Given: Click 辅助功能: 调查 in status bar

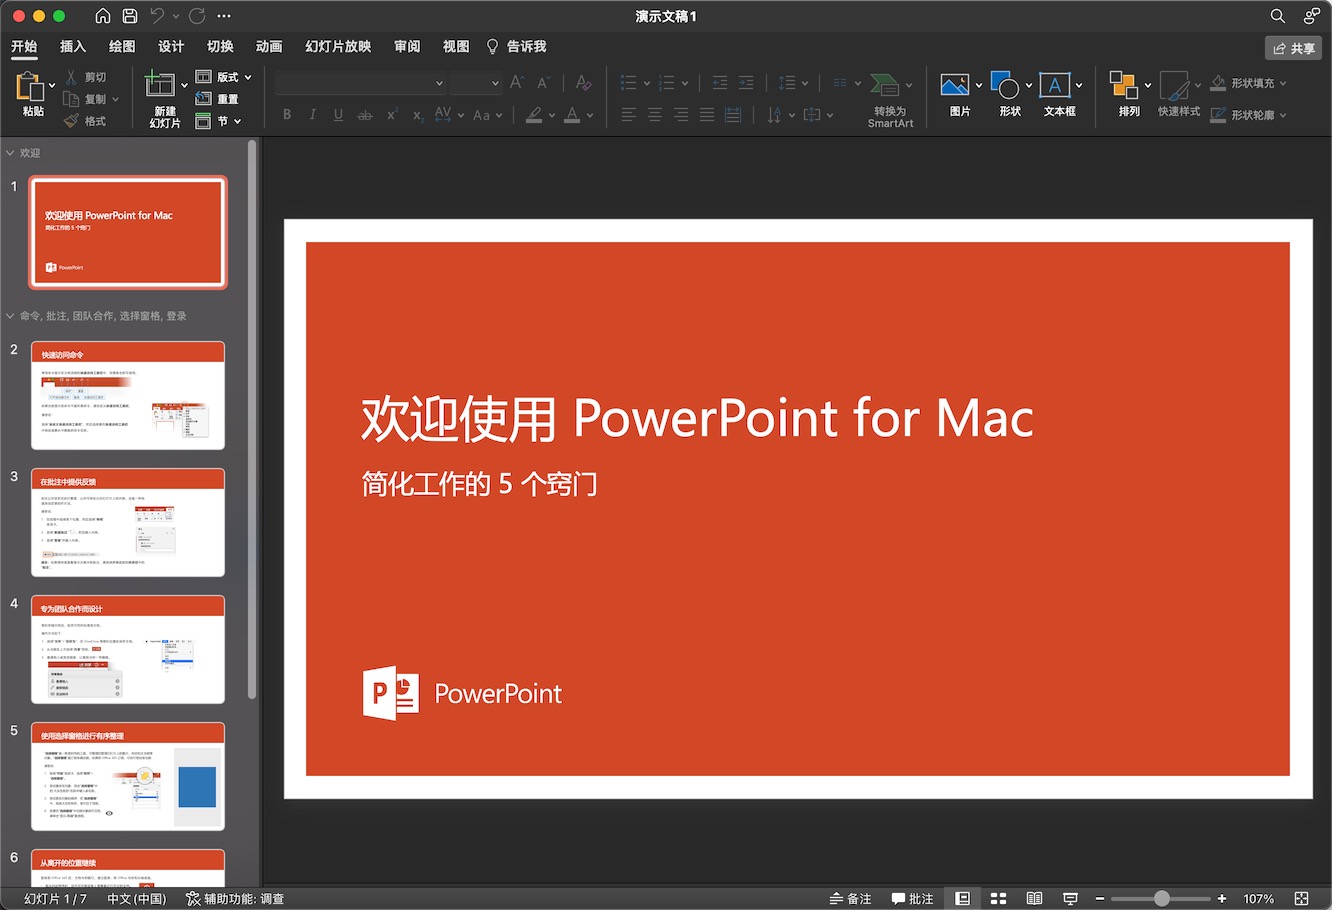Looking at the screenshot, I should click(x=235, y=899).
